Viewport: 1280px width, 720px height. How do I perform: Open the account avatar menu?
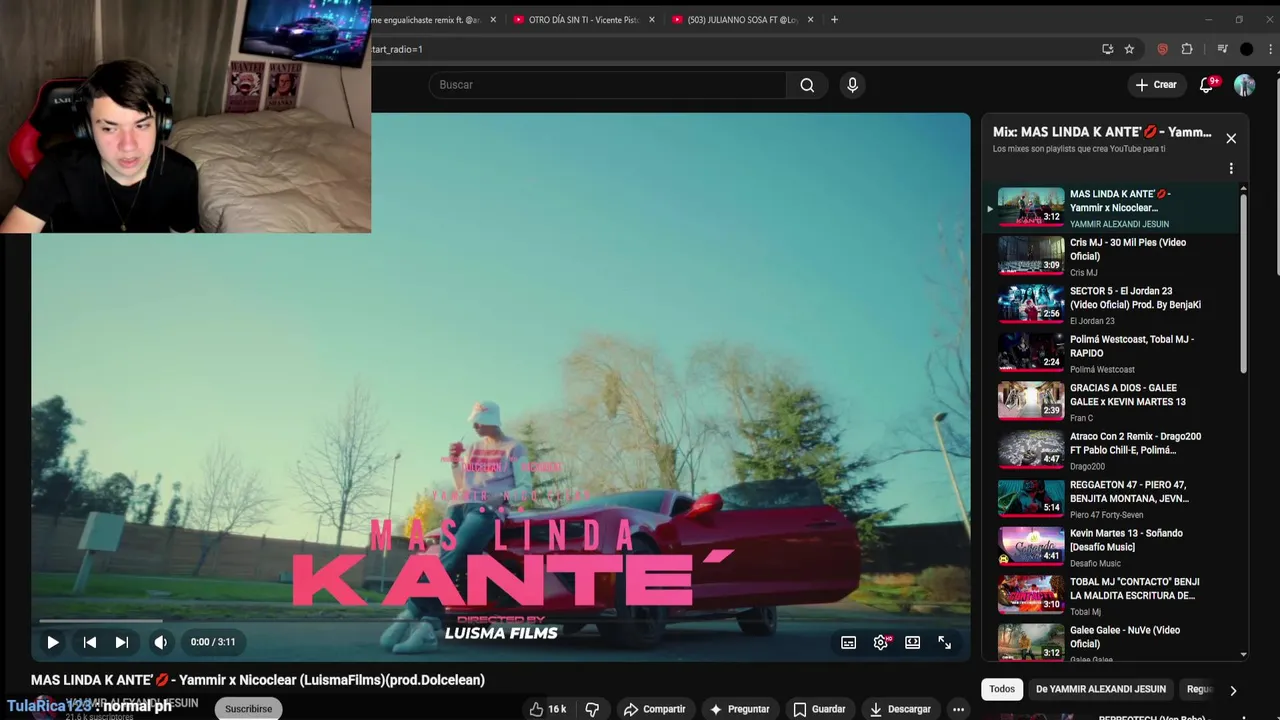1244,85
